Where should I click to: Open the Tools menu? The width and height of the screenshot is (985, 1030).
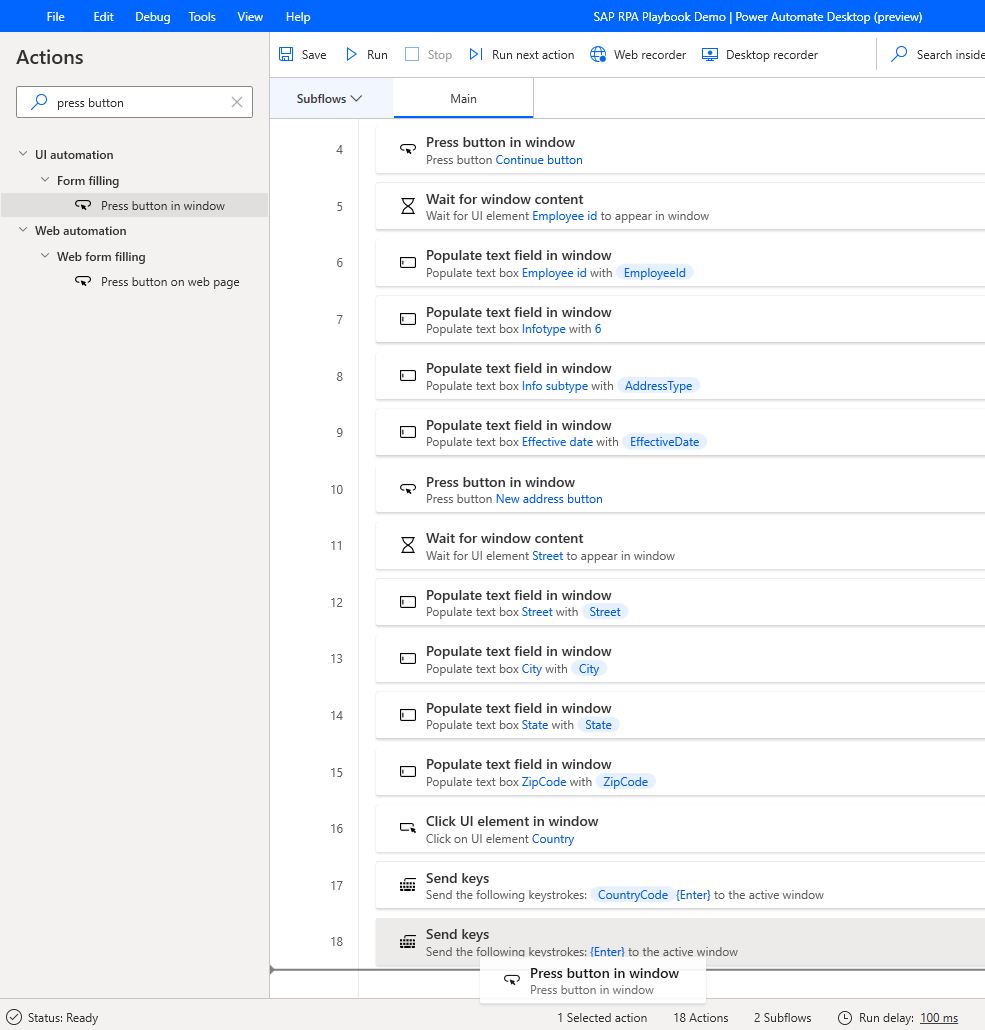pos(202,16)
